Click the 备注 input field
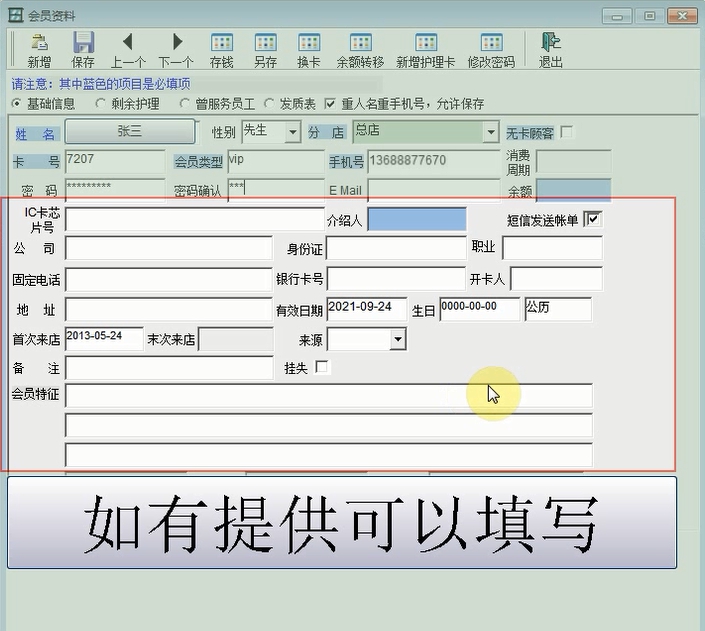Image resolution: width=705 pixels, height=631 pixels. coord(169,367)
